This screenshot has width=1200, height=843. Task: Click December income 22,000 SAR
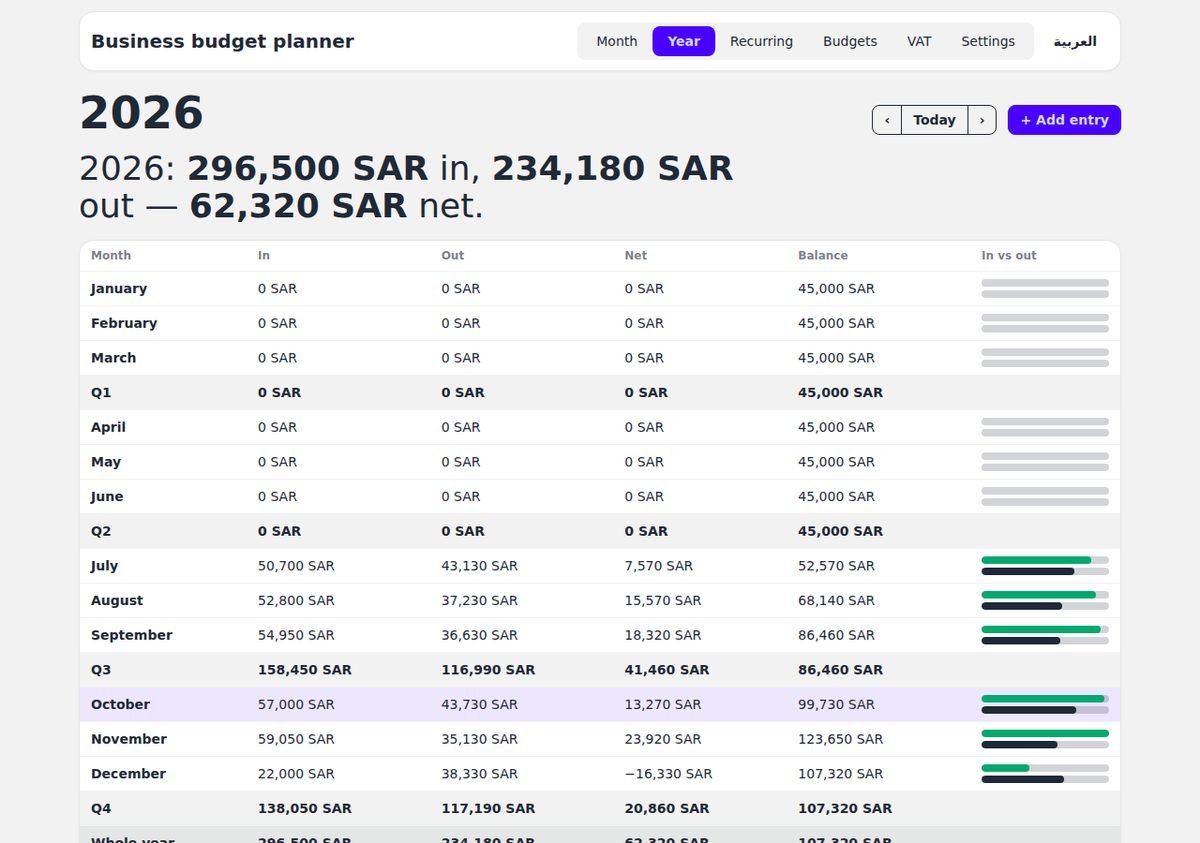pos(296,774)
